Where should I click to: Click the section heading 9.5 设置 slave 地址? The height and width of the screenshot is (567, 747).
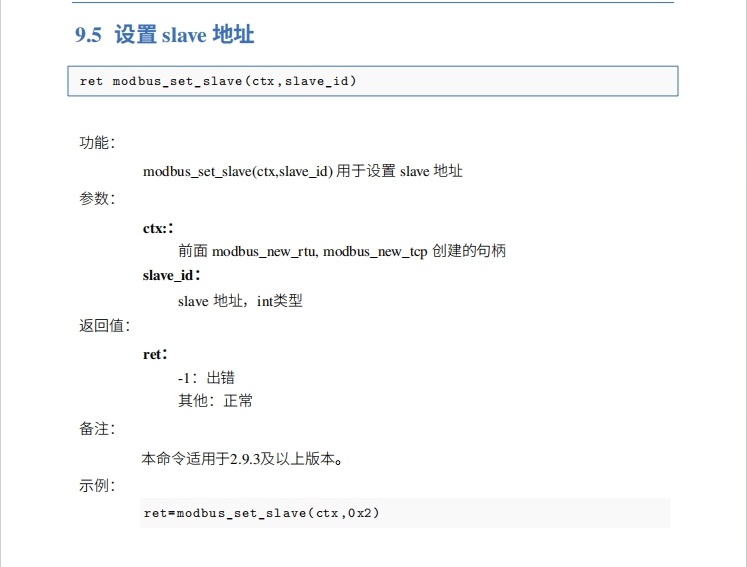point(164,35)
